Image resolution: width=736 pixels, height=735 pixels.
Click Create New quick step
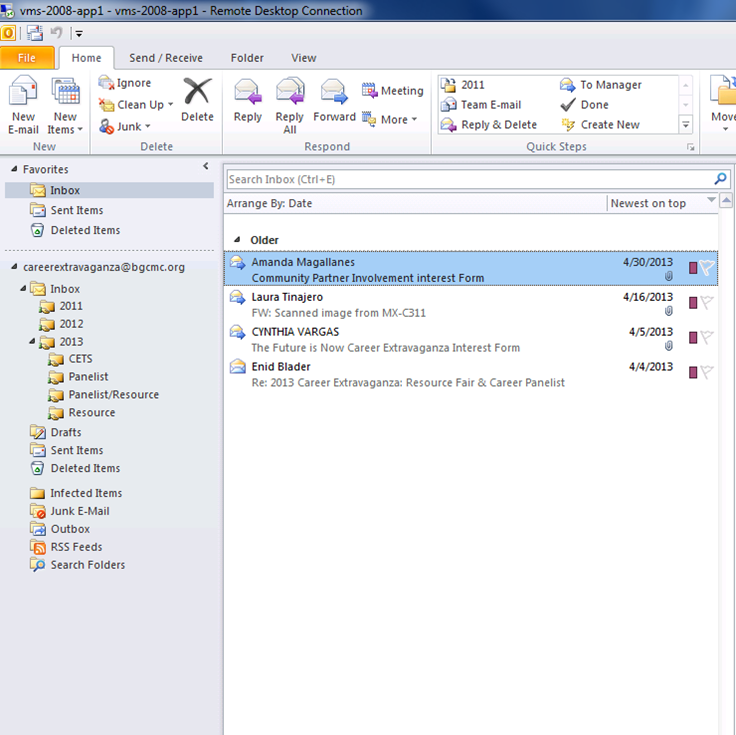600,125
